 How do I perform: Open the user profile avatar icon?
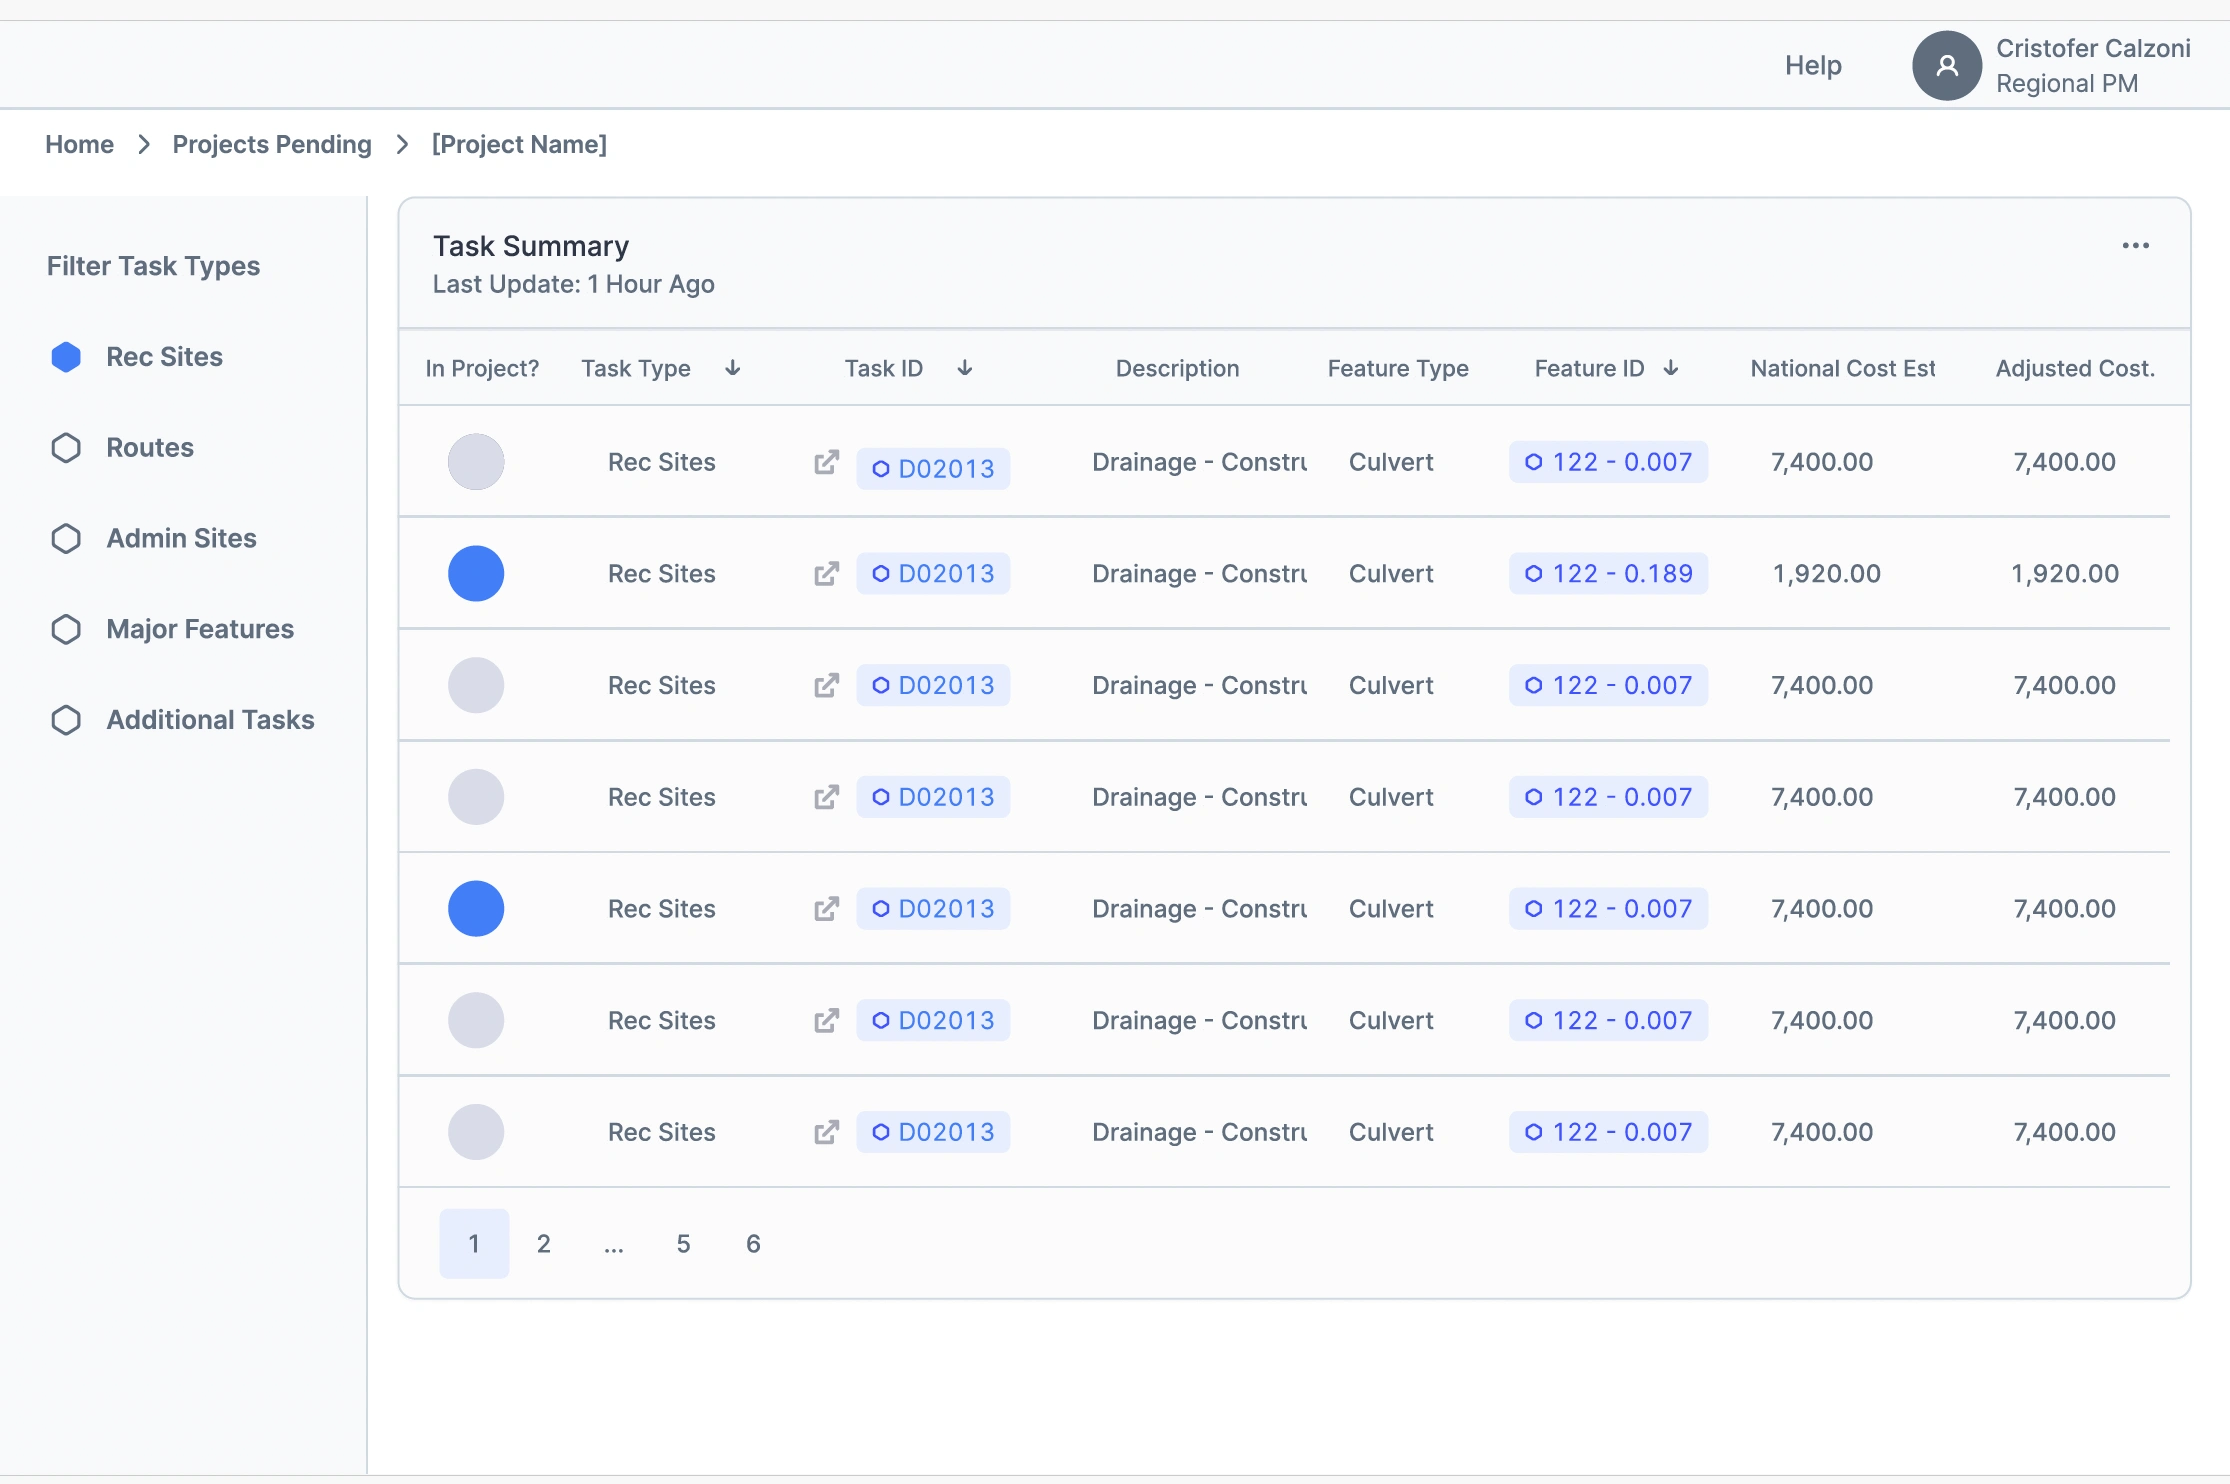[x=1946, y=66]
